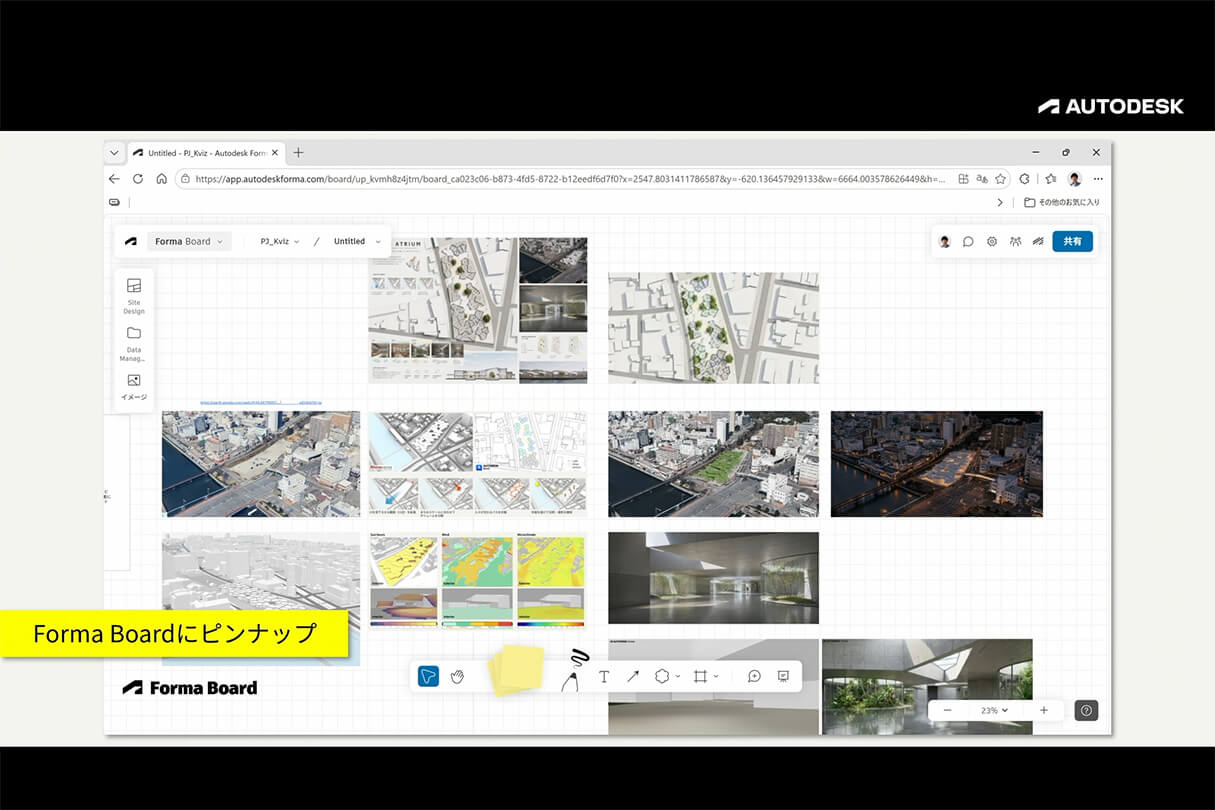The height and width of the screenshot is (810, 1215).
Task: Click the browser address bar URL
Action: coord(570,179)
